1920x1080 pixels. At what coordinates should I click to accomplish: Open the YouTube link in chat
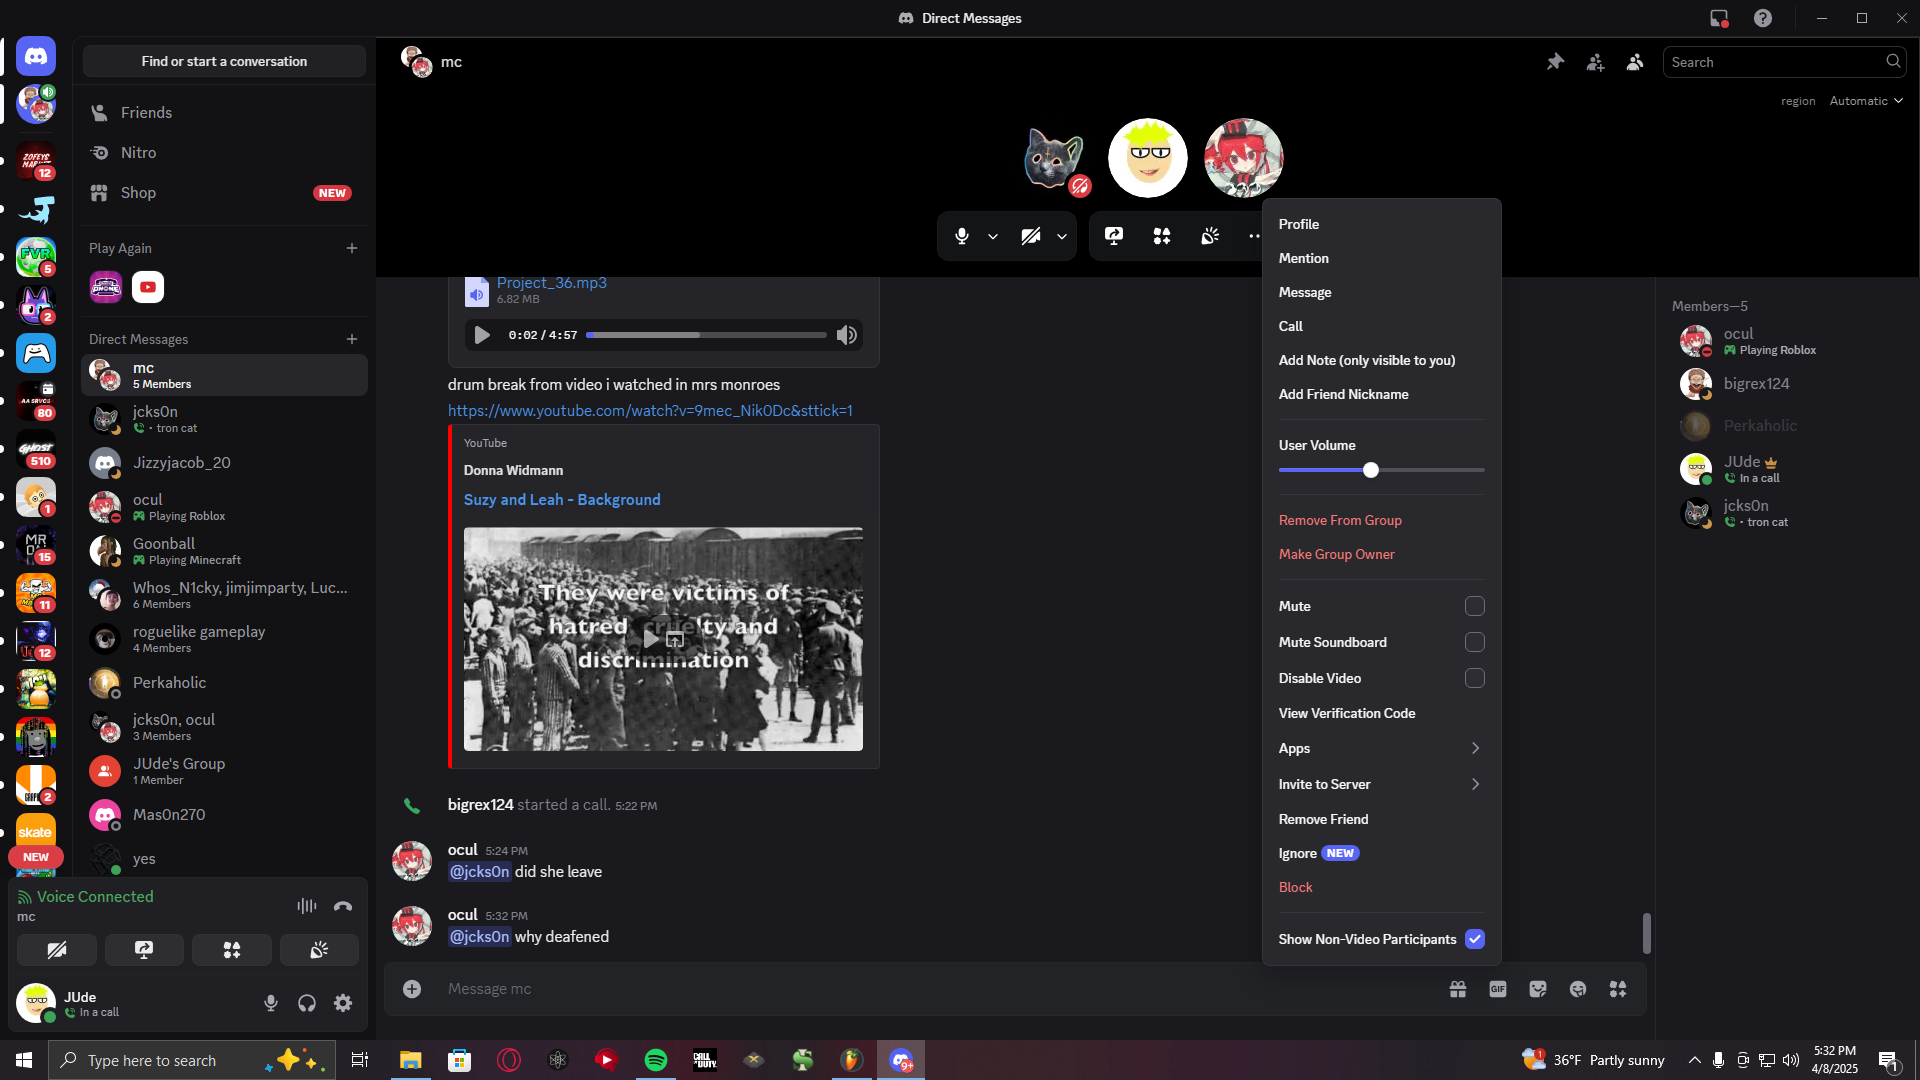650,411
